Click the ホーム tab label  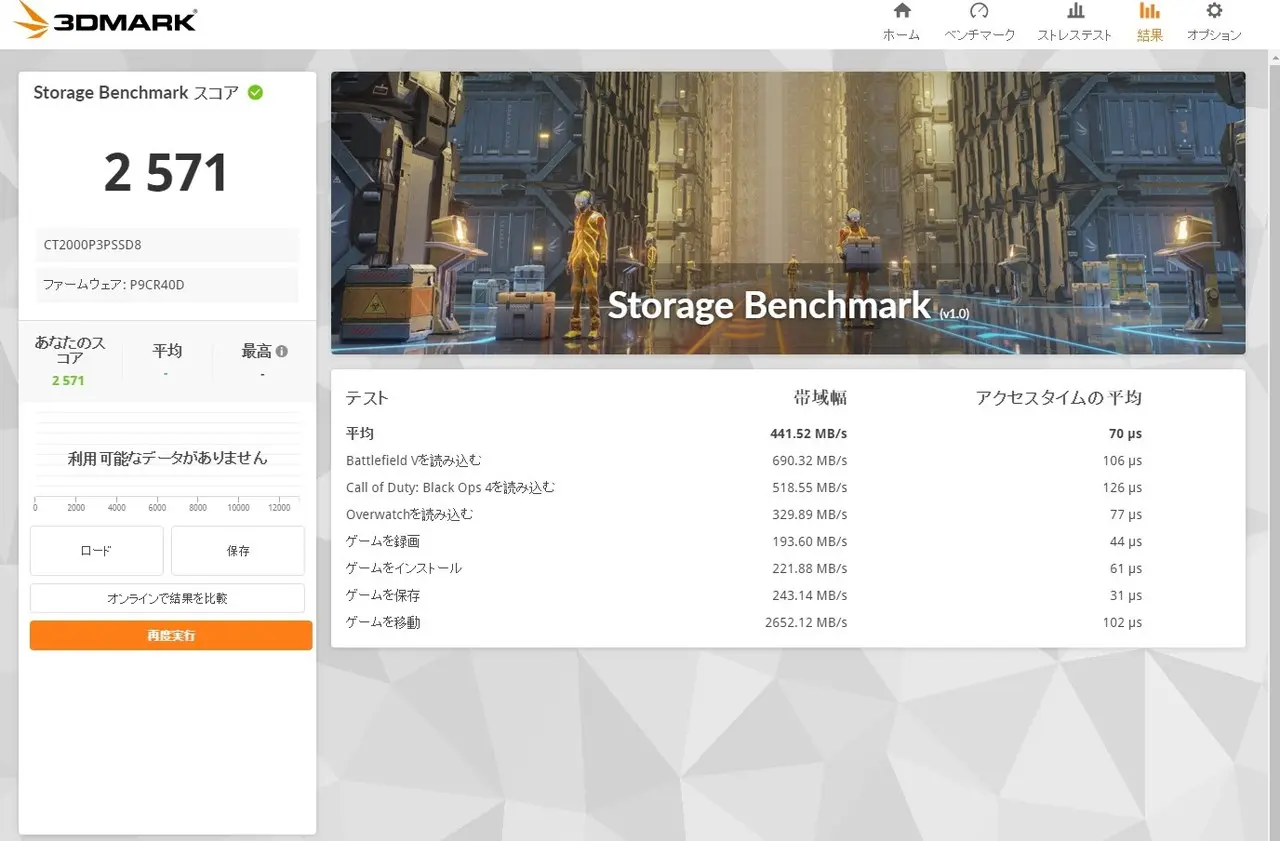(901, 35)
